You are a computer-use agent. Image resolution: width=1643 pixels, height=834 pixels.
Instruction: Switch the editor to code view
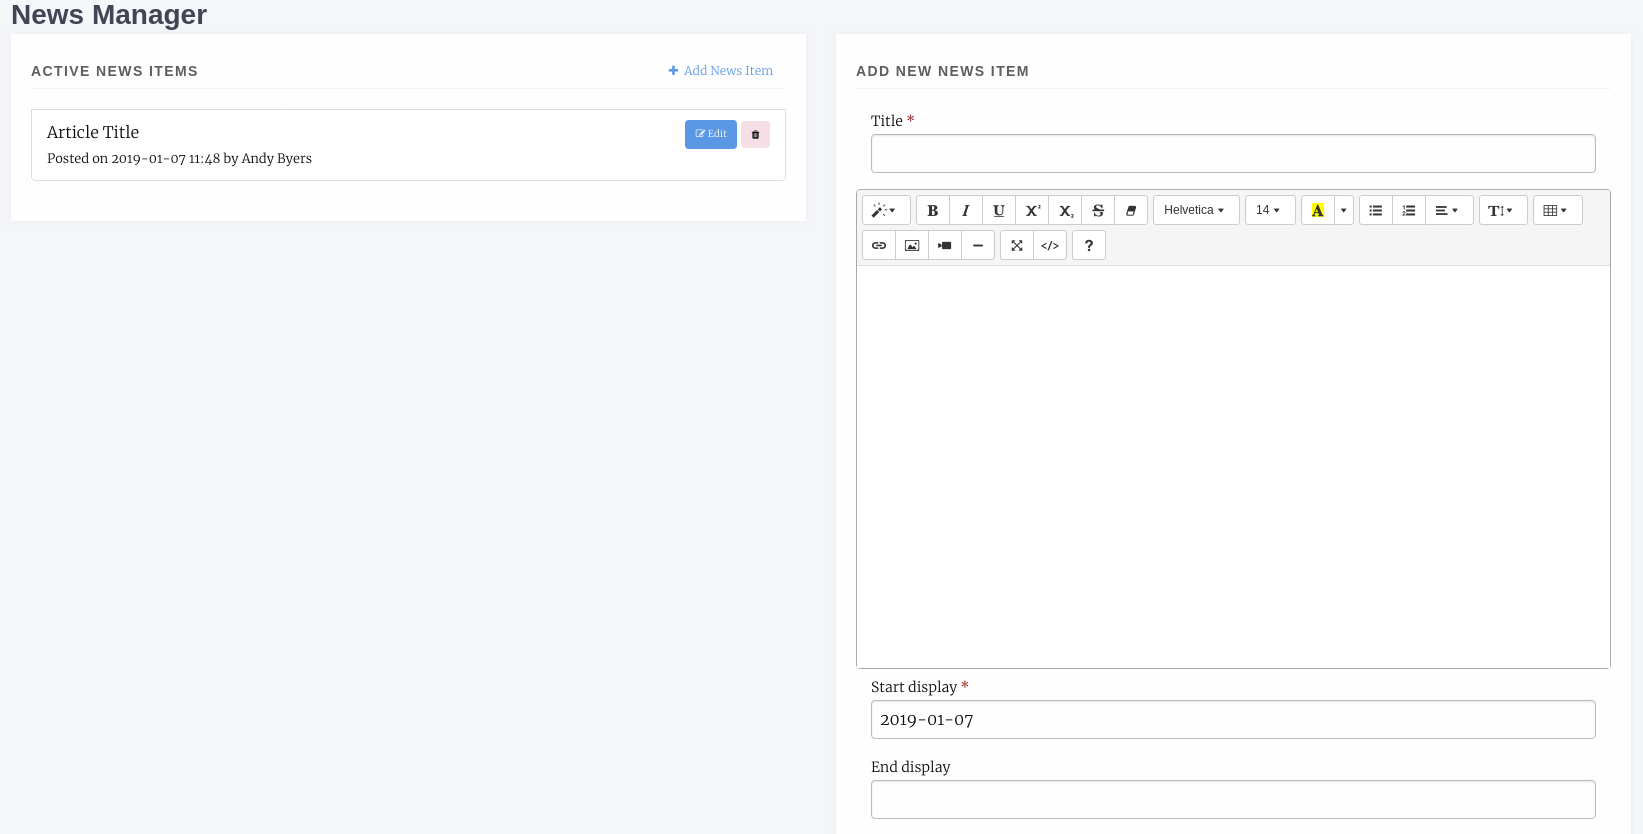point(1050,245)
